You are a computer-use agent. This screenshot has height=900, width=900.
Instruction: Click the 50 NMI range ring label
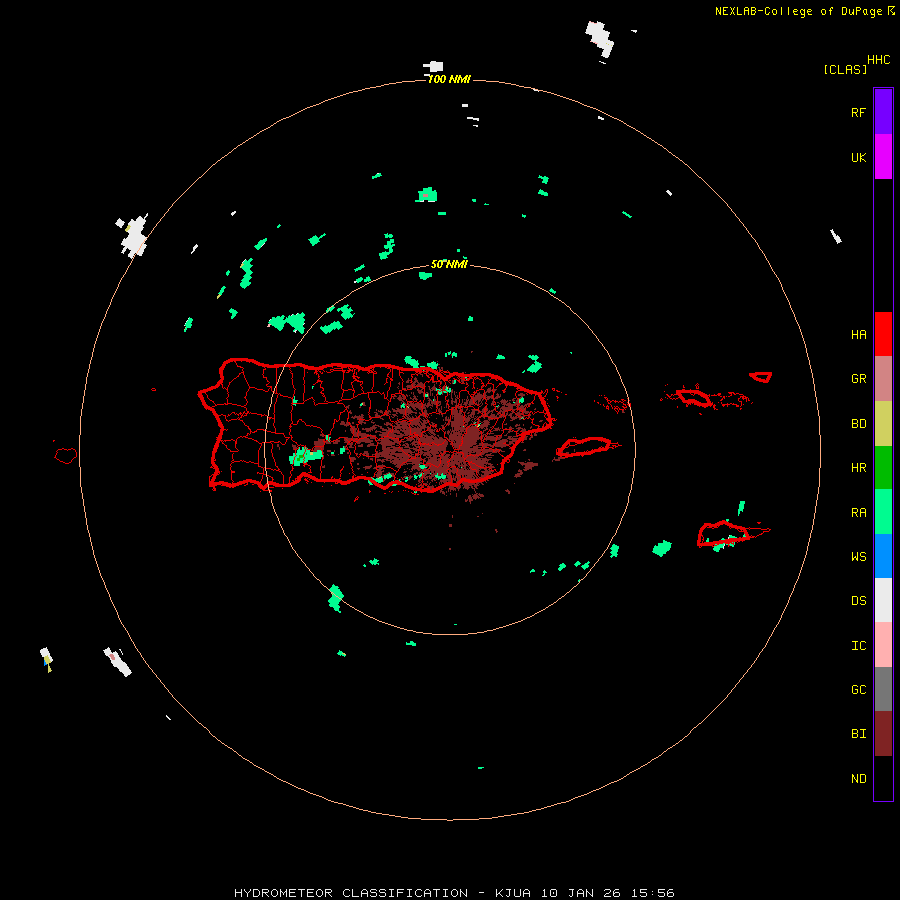tap(449, 264)
